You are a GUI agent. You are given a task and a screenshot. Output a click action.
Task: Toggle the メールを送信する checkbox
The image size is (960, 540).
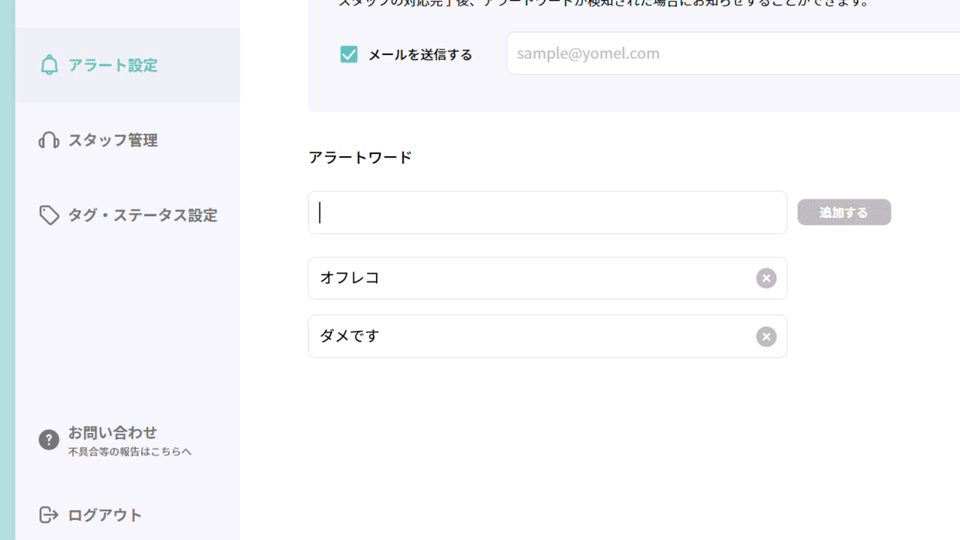[x=349, y=54]
